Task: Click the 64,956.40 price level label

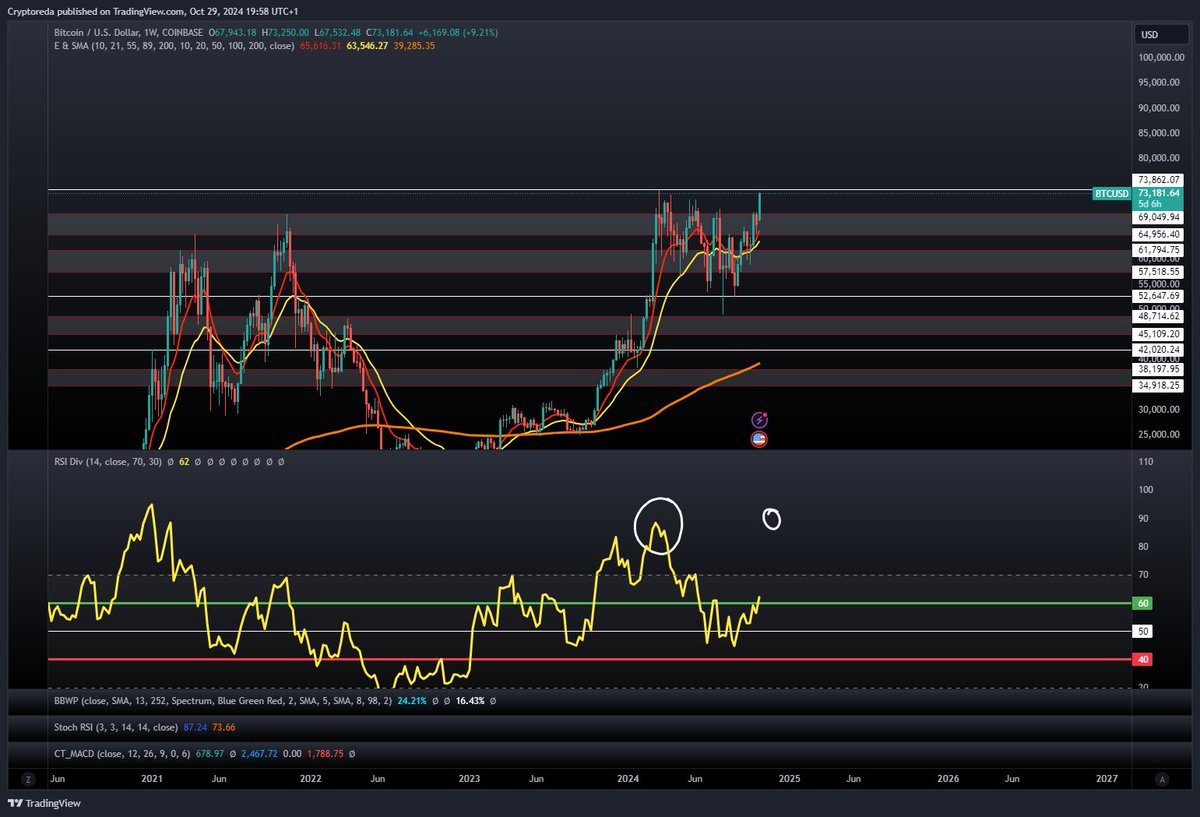Action: [1159, 234]
